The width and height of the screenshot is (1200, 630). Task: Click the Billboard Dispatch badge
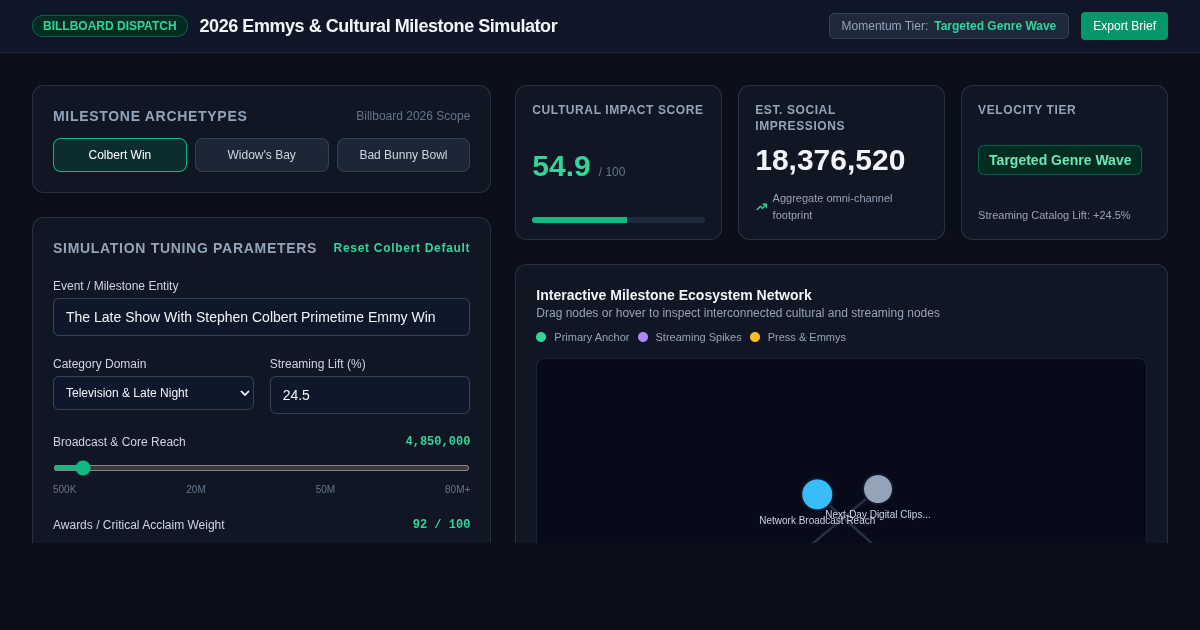110,26
